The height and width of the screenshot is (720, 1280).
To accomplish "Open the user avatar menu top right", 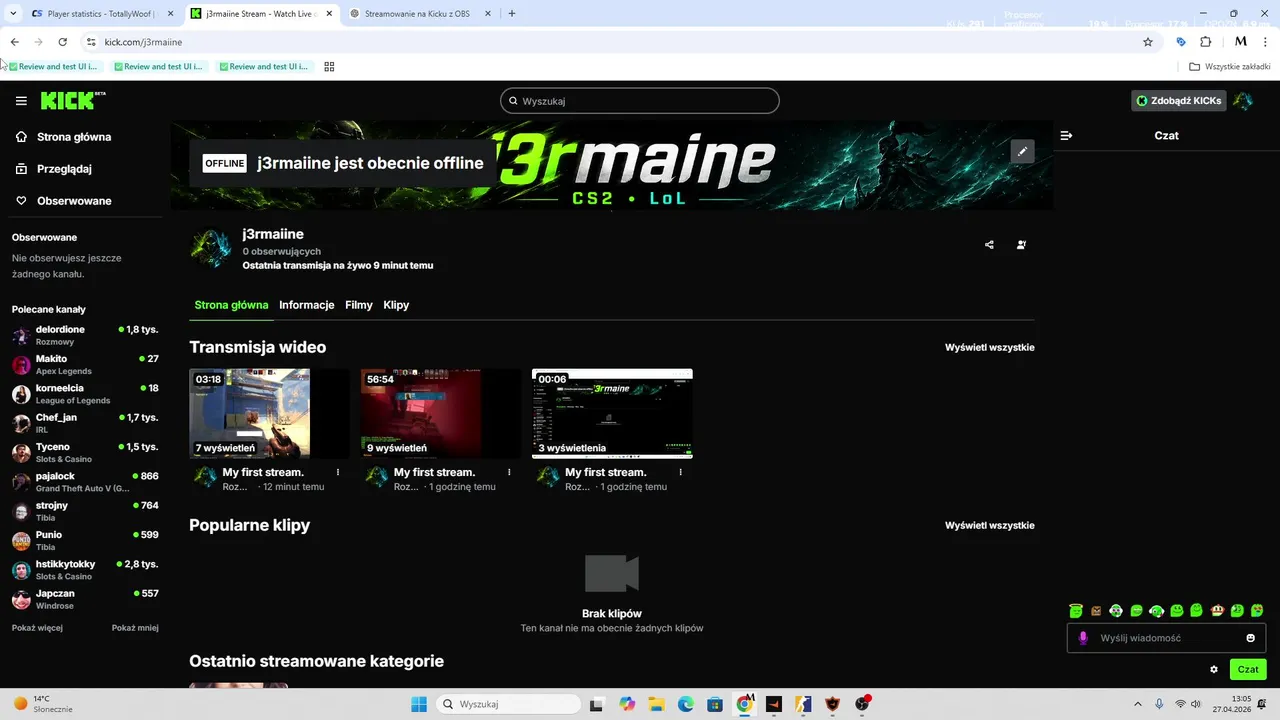I will (x=1243, y=101).
